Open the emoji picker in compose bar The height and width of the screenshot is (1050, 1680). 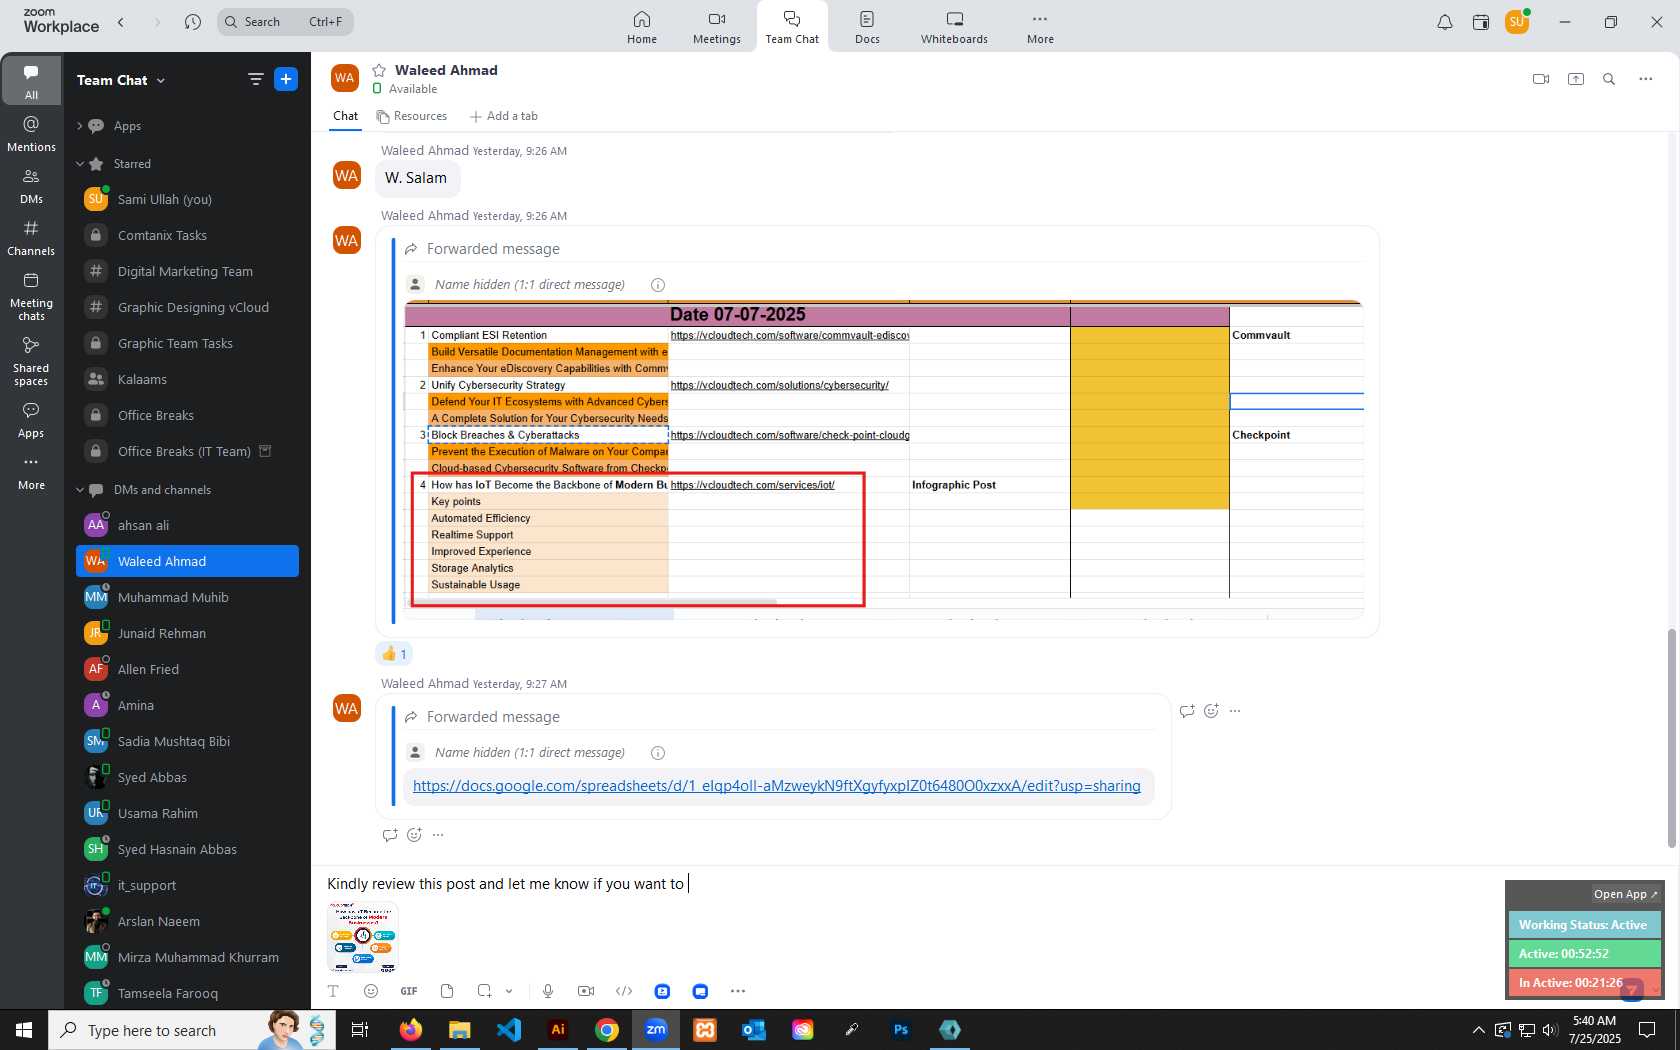pos(371,991)
